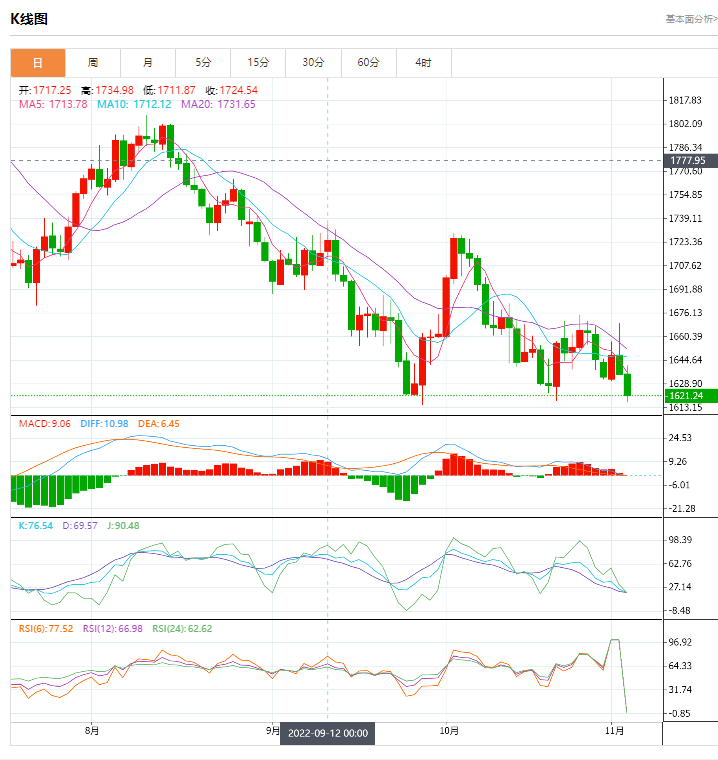This screenshot has height=760, width=718.
Task: Click the opening price 1717.25 value
Action: [x=52, y=90]
